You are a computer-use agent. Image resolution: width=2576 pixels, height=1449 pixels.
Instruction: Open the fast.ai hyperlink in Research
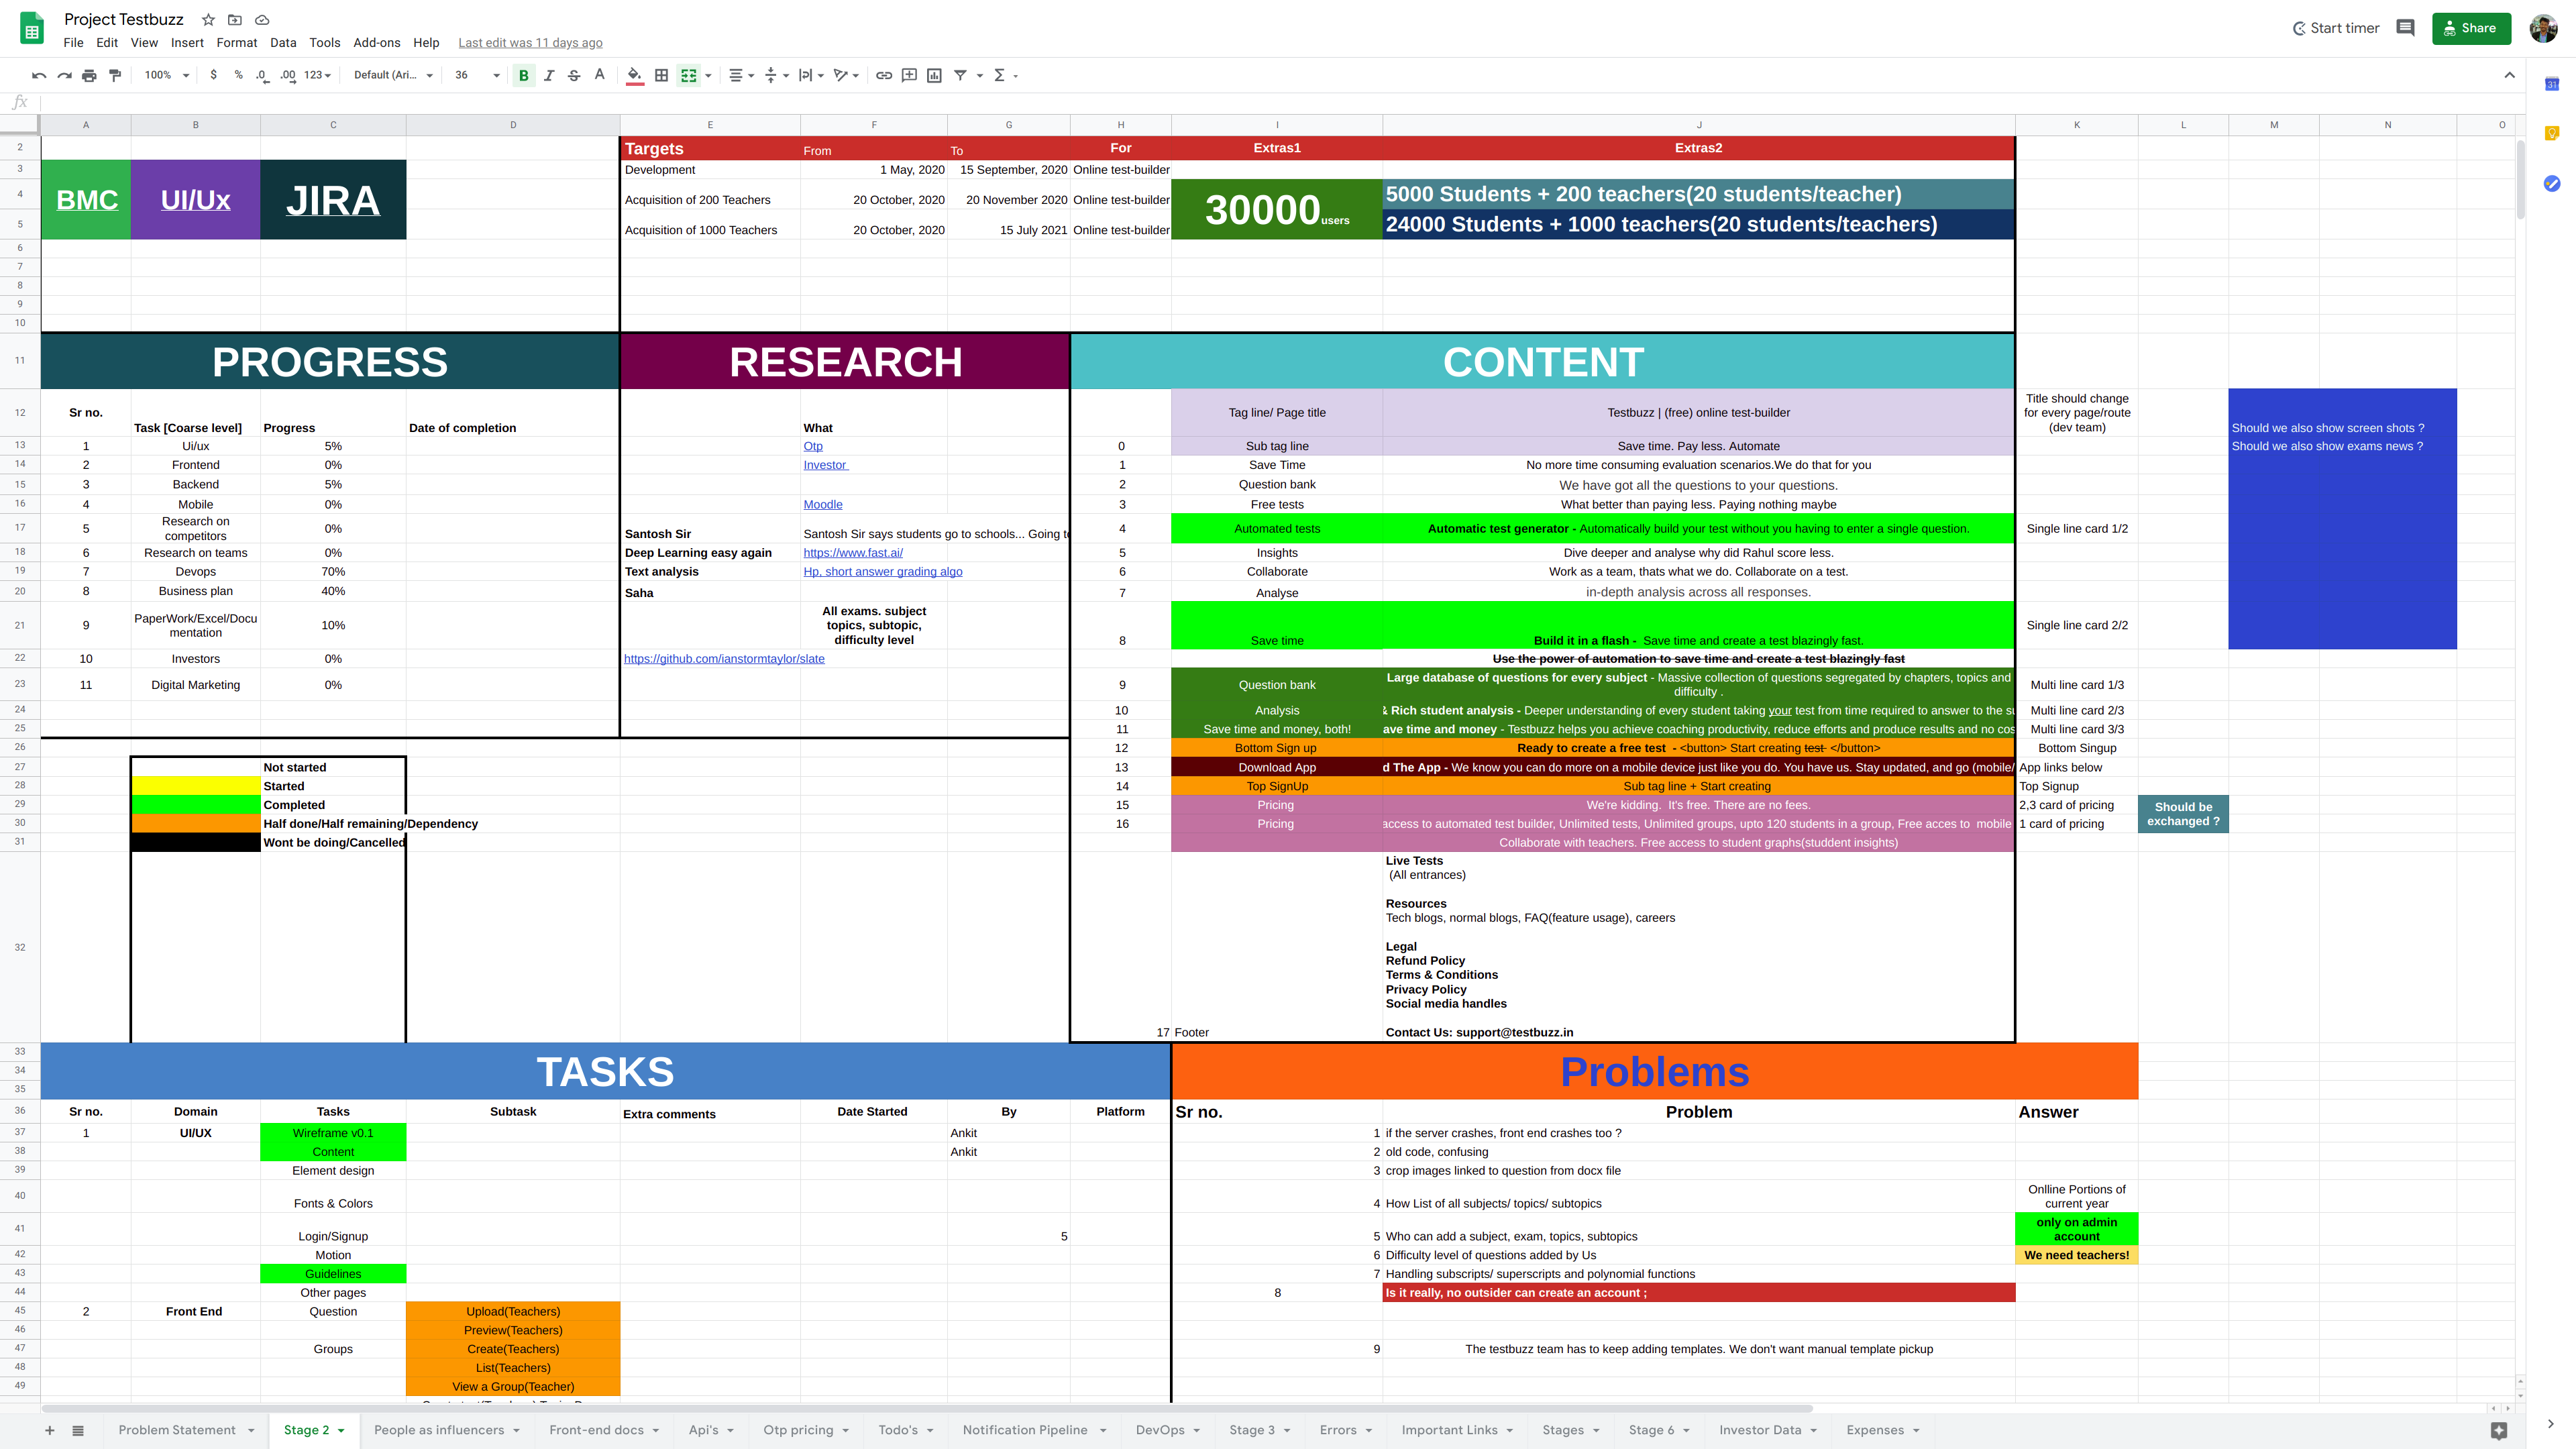click(x=853, y=553)
